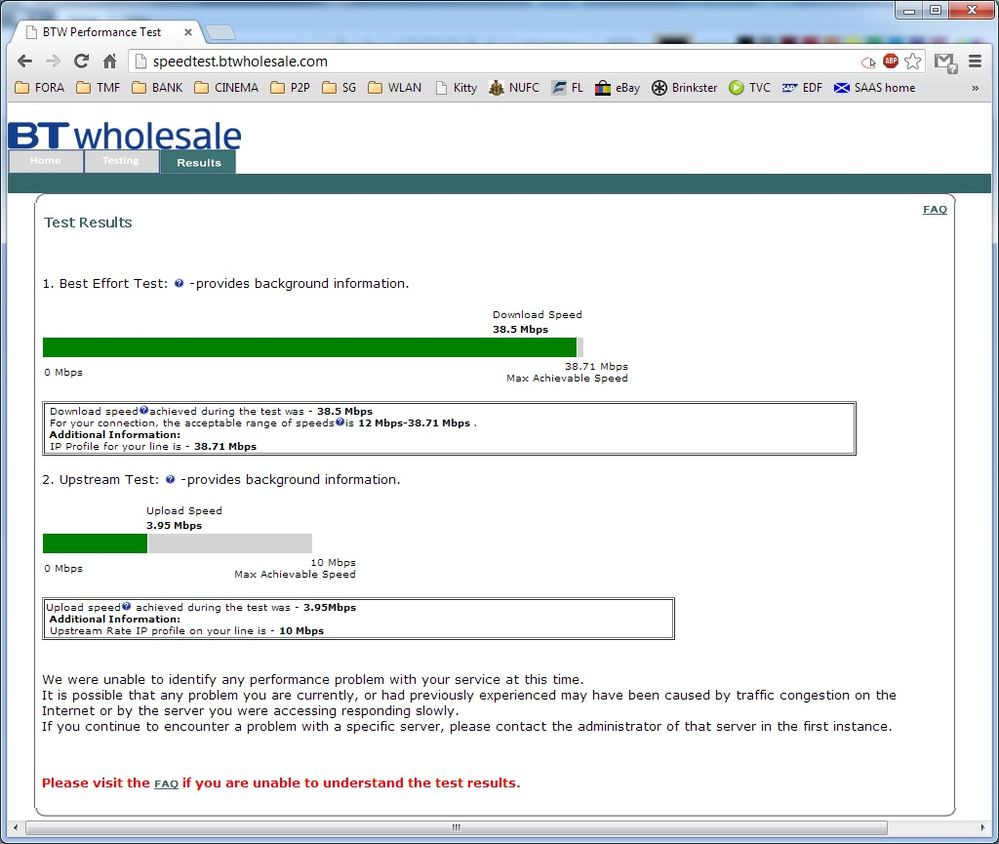
Task: Click the scroll left arrow
Action: click(x=15, y=827)
